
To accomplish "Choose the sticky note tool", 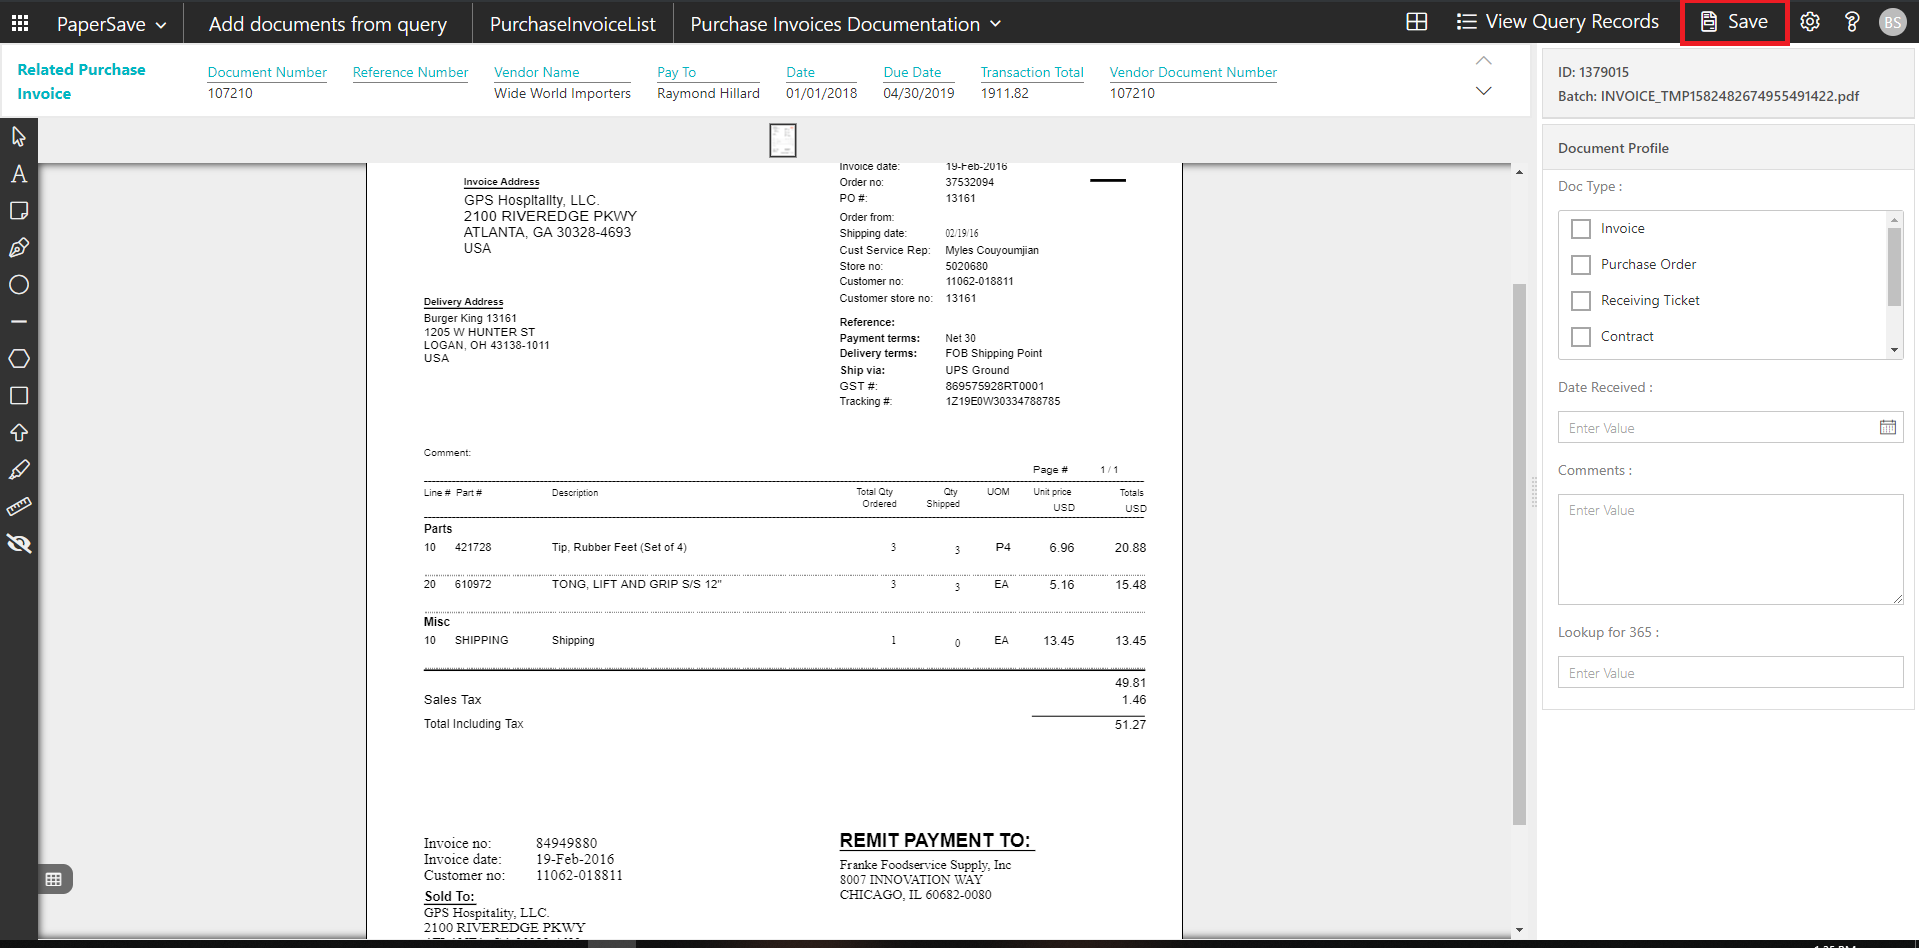I will click(x=18, y=211).
